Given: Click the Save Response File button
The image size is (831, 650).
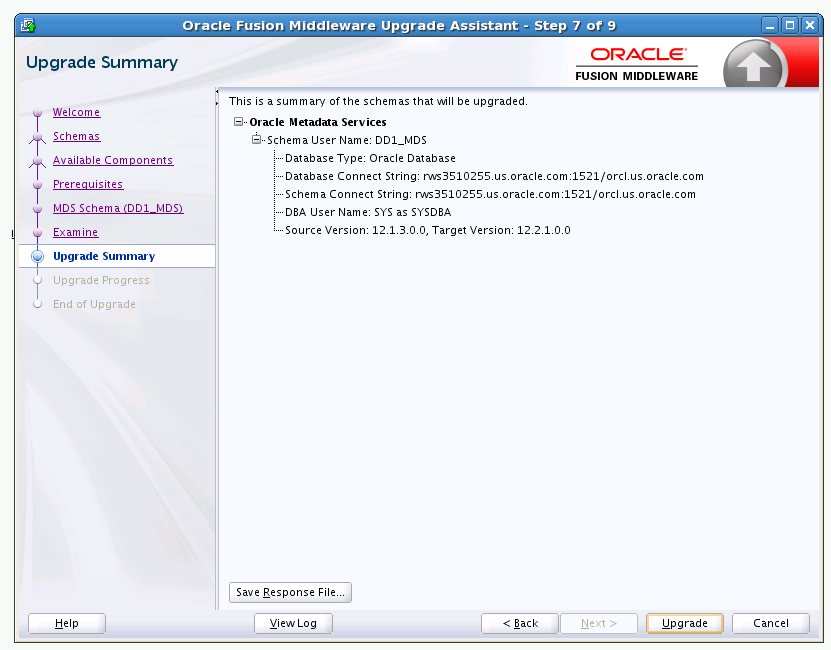Looking at the screenshot, I should click(x=290, y=592).
